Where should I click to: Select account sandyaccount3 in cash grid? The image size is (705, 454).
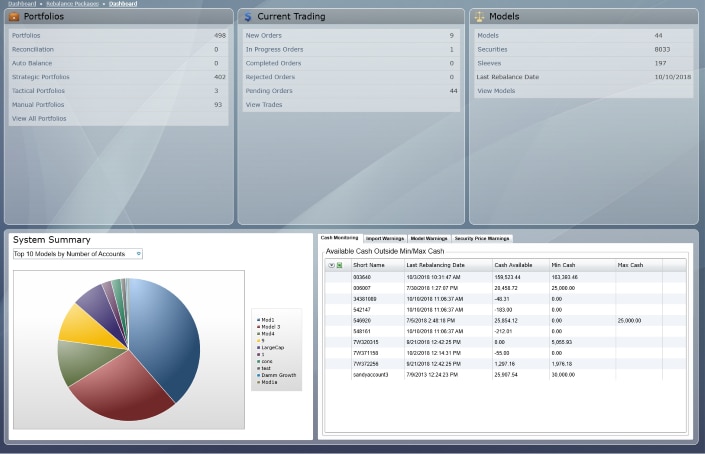pos(505,374)
